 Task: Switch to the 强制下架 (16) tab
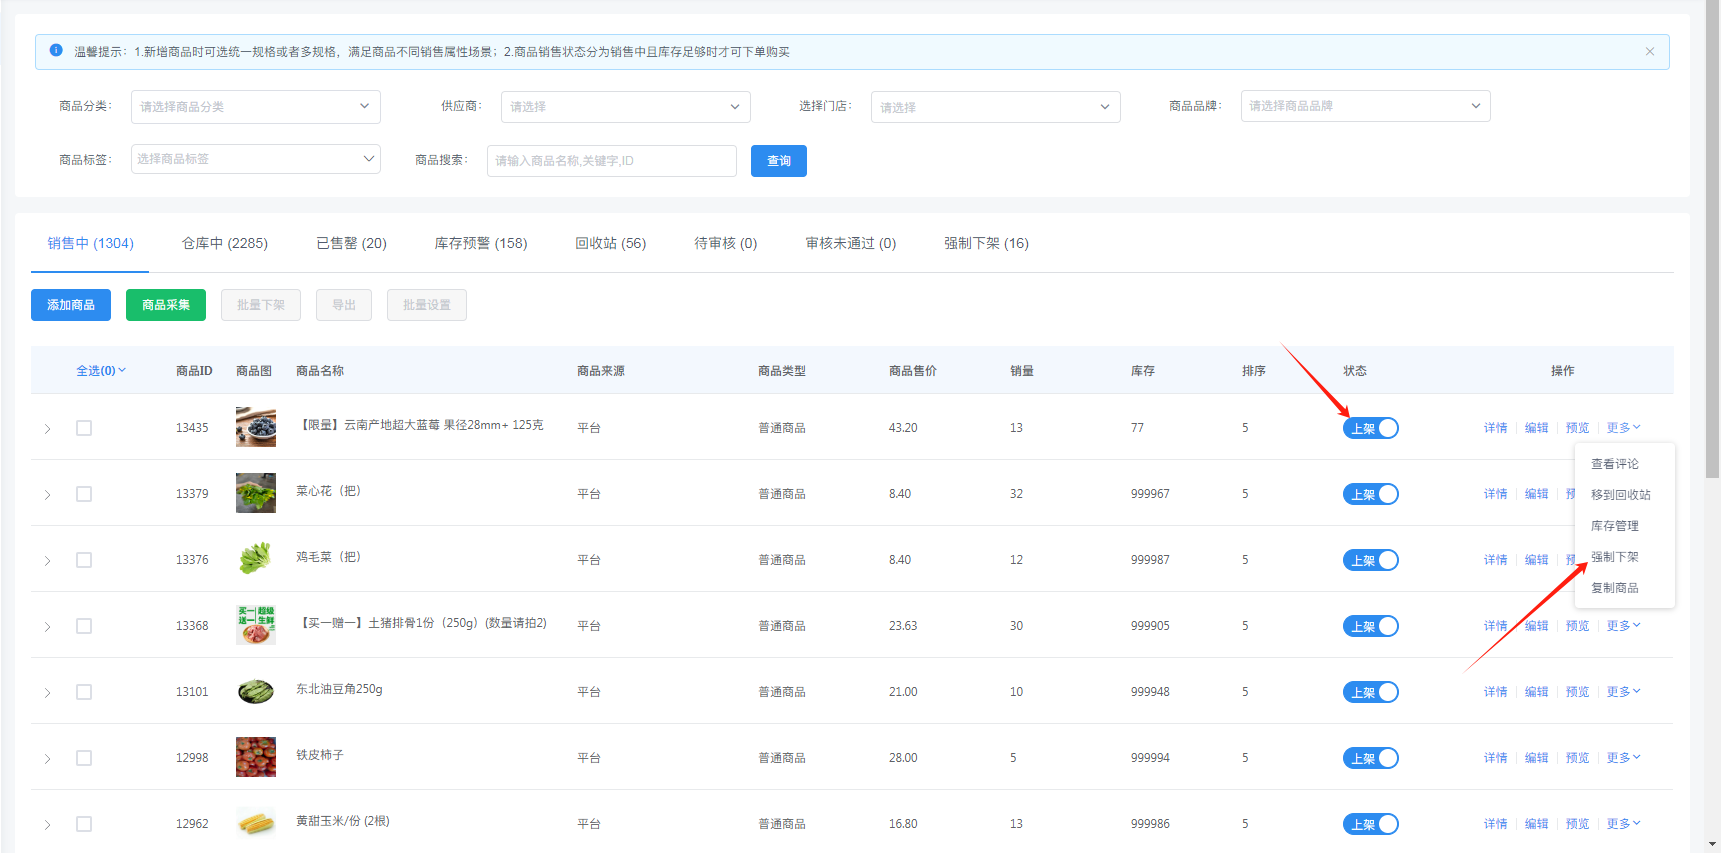(986, 243)
